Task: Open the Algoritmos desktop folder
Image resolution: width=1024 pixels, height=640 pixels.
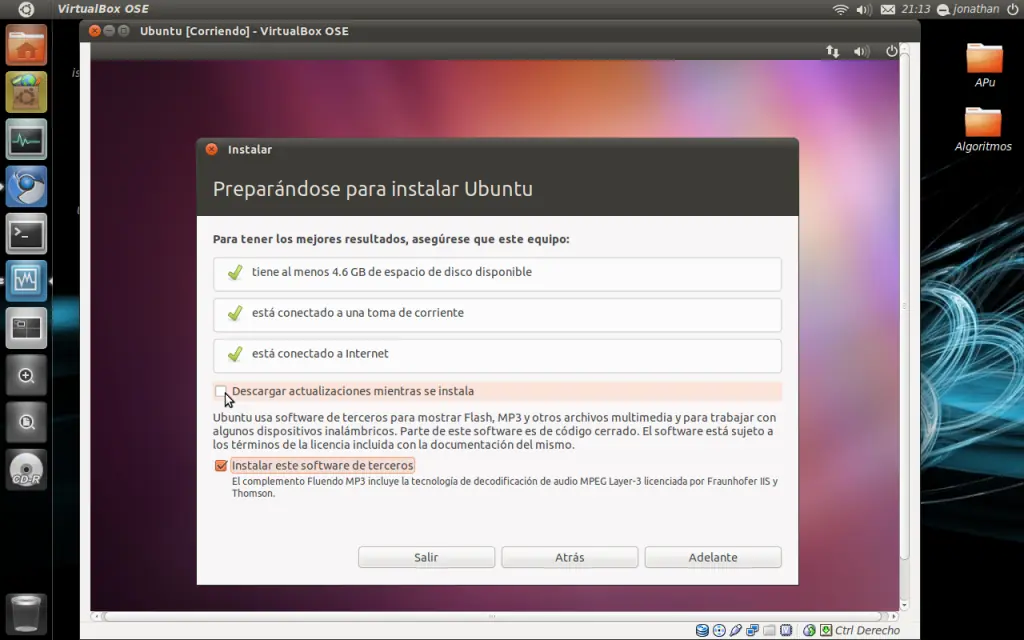Action: click(x=983, y=129)
